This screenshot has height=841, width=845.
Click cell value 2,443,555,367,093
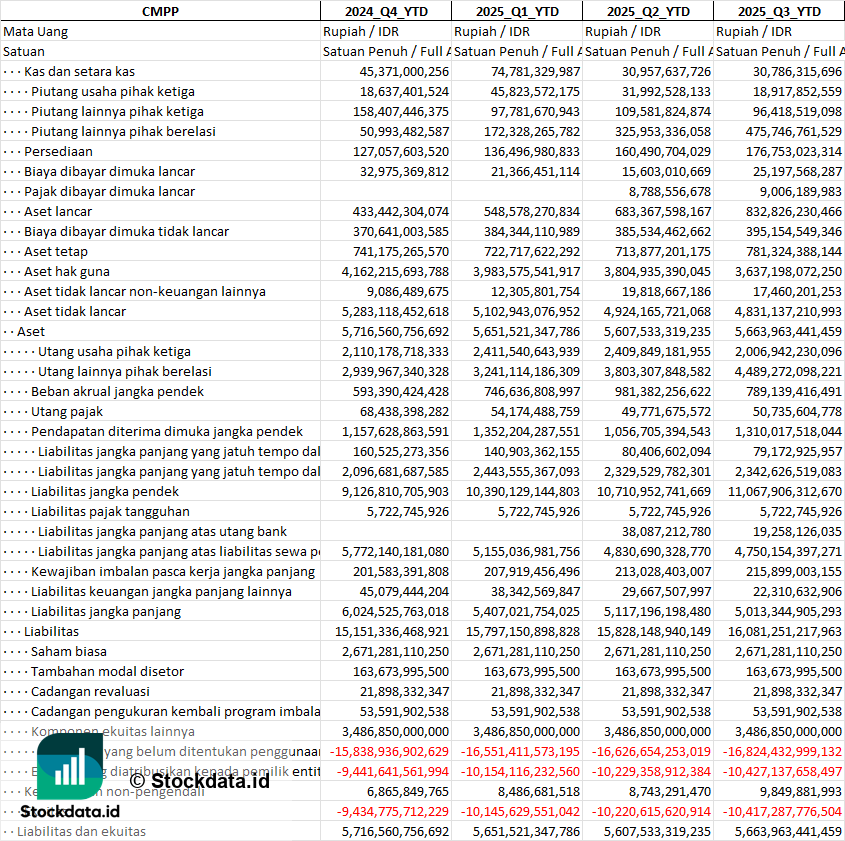(x=527, y=471)
